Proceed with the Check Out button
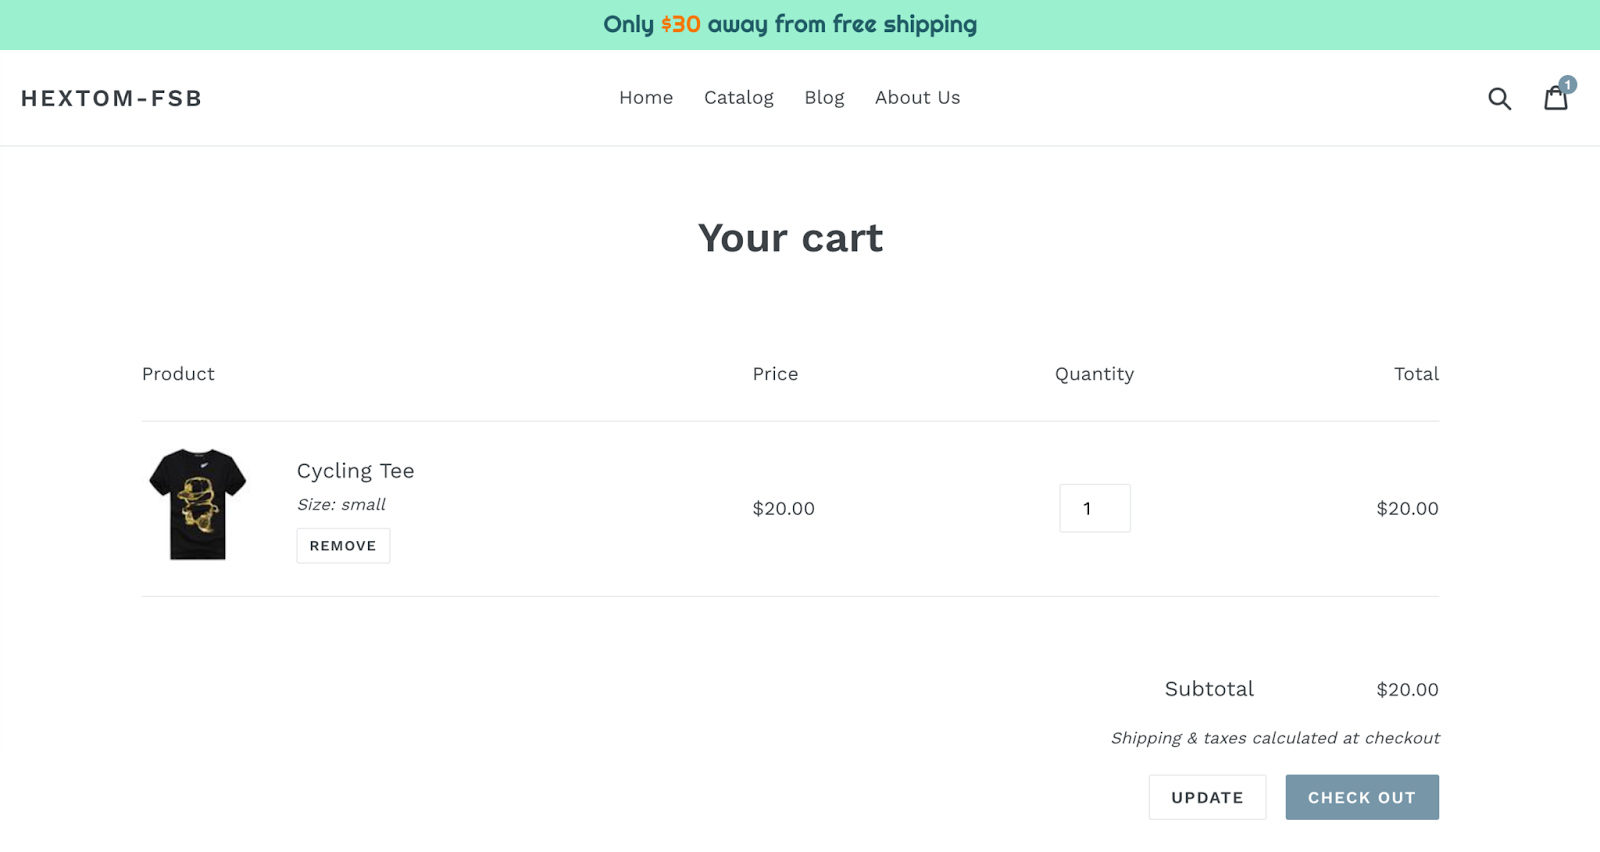Viewport: 1600px width, 852px height. click(1361, 797)
